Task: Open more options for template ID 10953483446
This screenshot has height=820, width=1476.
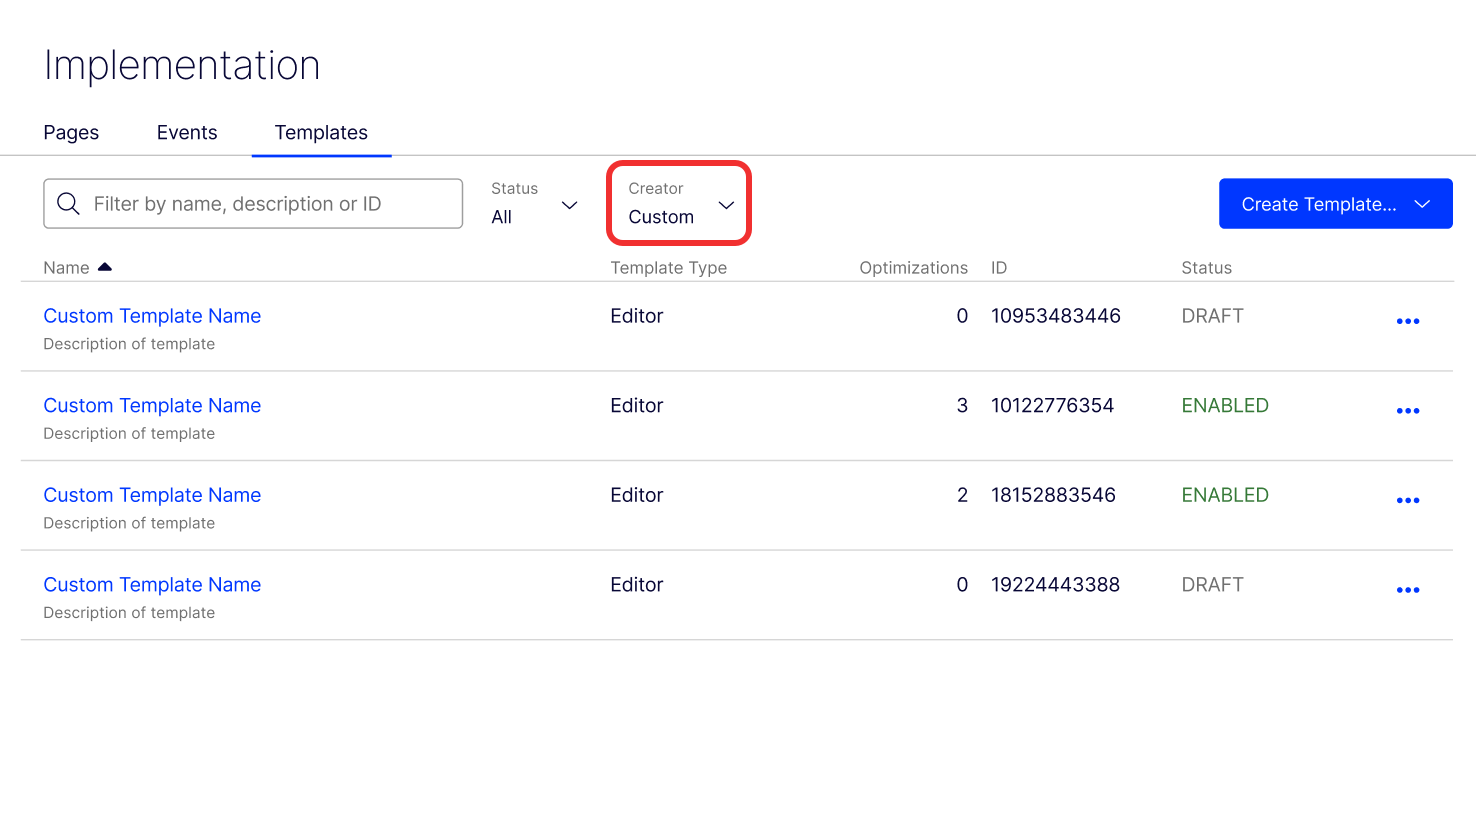Action: [1407, 321]
